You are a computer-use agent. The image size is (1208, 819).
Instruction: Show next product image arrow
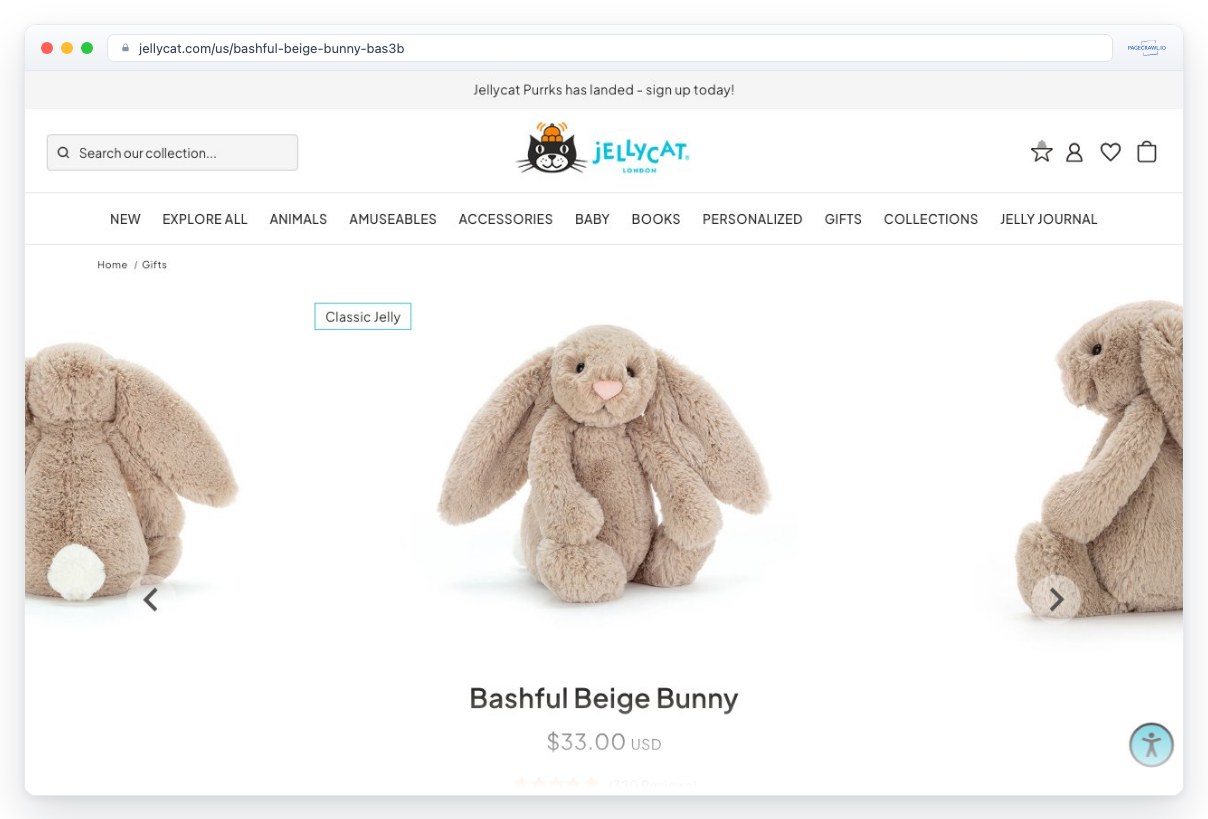1056,599
